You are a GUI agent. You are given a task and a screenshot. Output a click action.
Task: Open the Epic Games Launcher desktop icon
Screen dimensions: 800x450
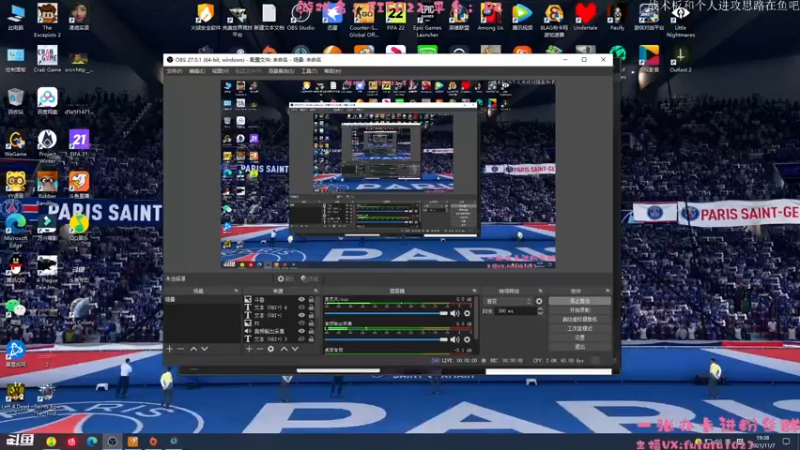pos(428,20)
